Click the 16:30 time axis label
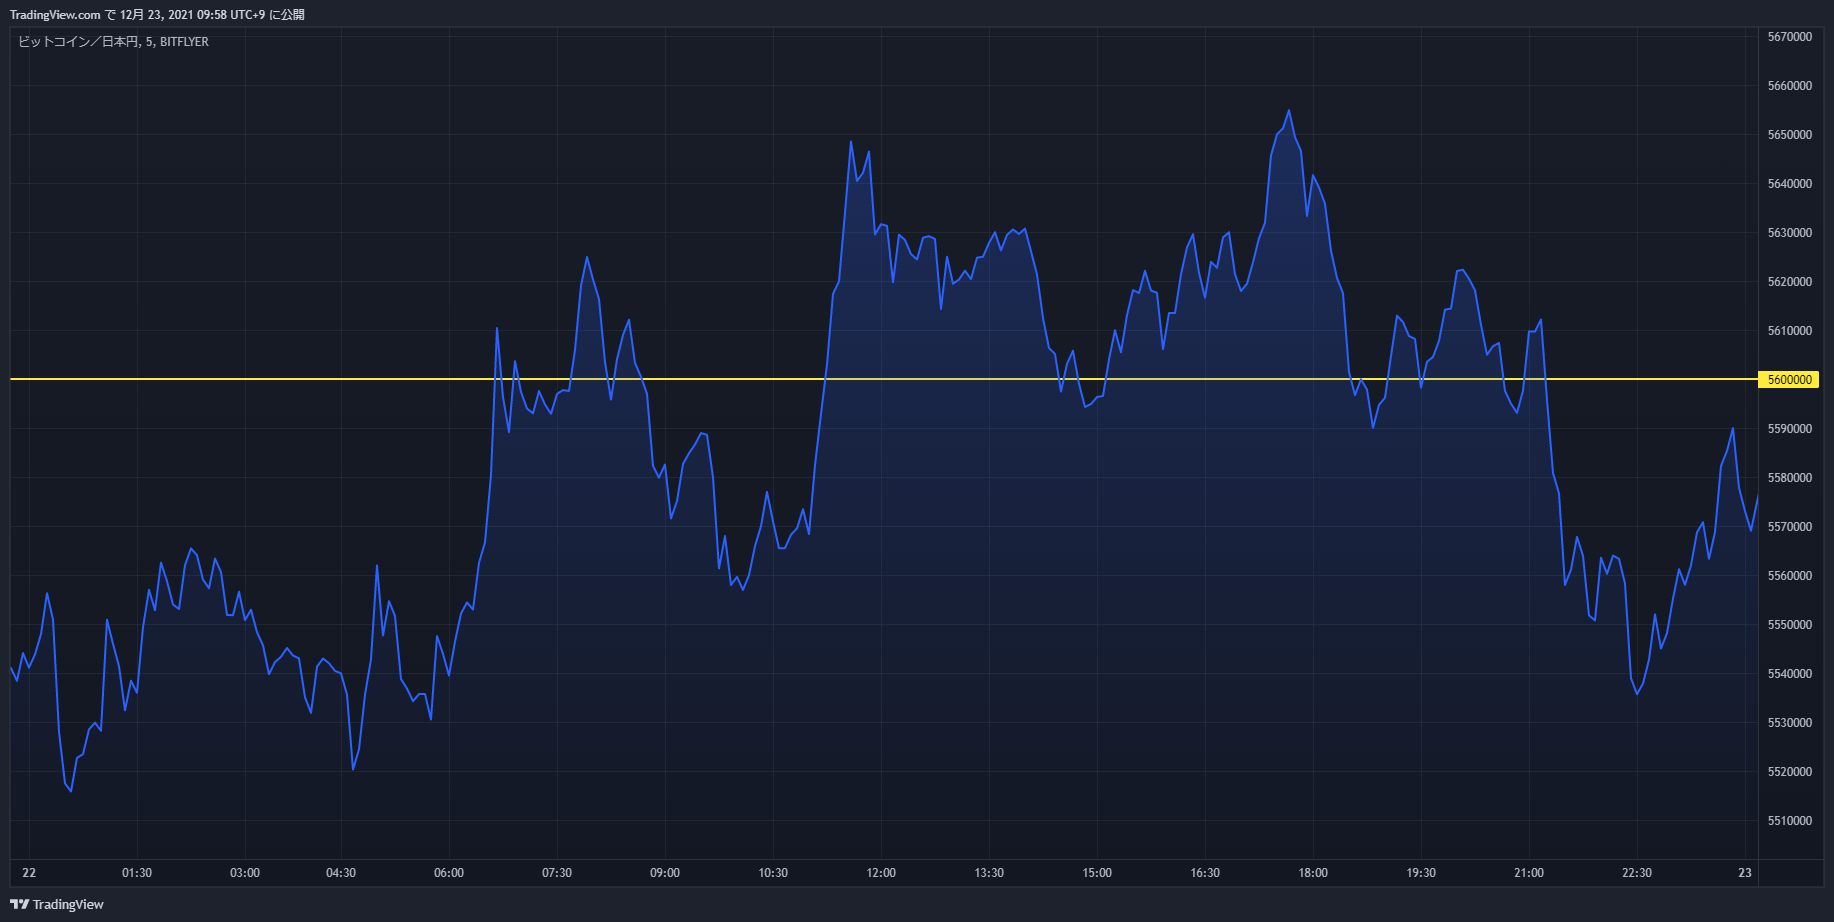This screenshot has width=1834, height=922. (1205, 873)
